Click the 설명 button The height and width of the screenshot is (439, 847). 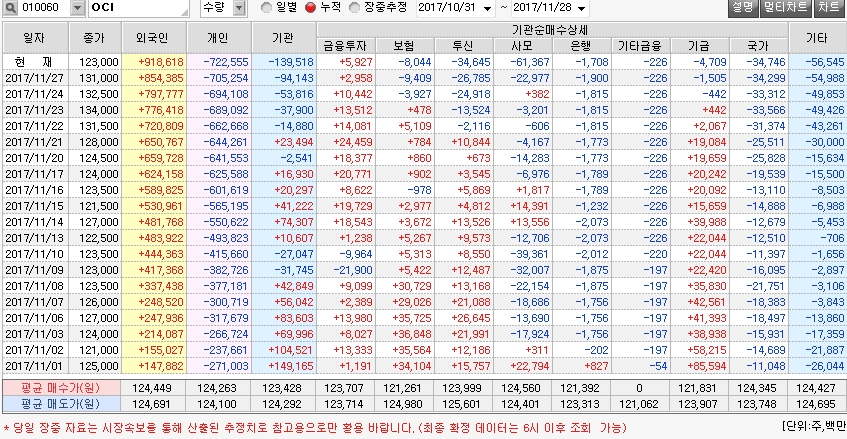click(x=742, y=7)
